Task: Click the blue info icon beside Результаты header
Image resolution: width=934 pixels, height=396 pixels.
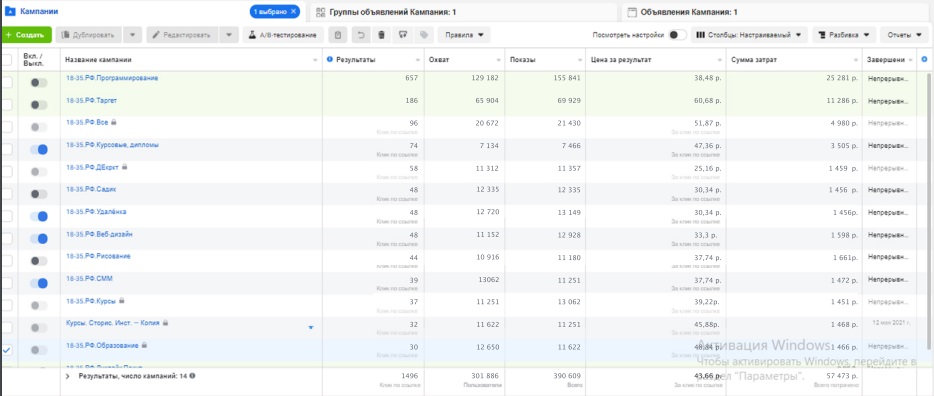Action: click(330, 60)
